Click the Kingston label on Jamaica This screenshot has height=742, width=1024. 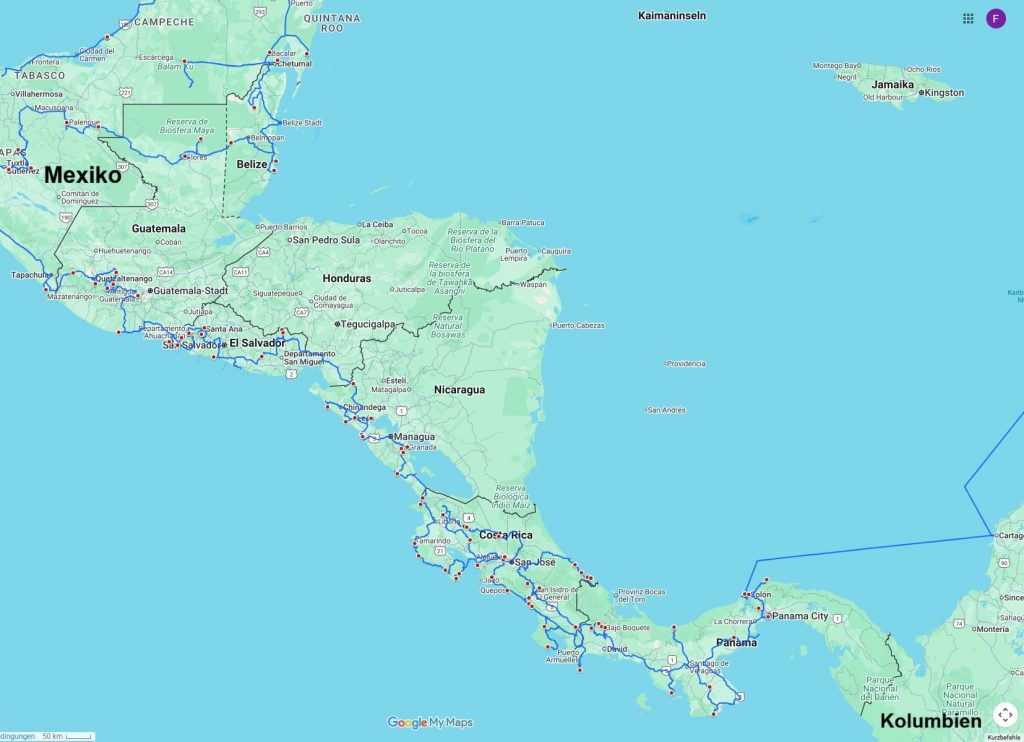(x=944, y=93)
